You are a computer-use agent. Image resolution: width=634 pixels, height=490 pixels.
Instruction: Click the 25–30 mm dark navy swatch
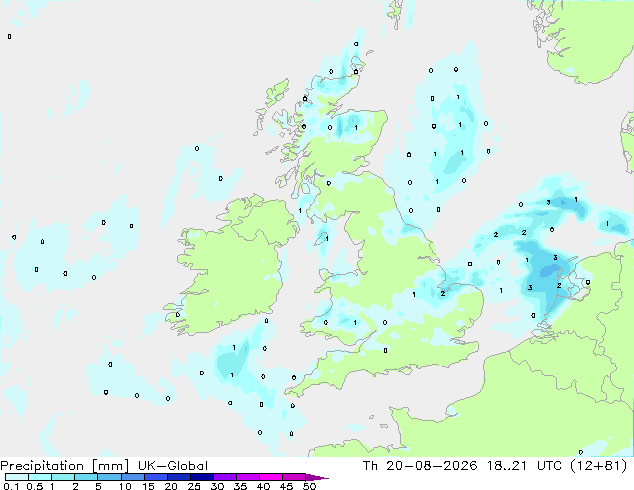(x=202, y=477)
